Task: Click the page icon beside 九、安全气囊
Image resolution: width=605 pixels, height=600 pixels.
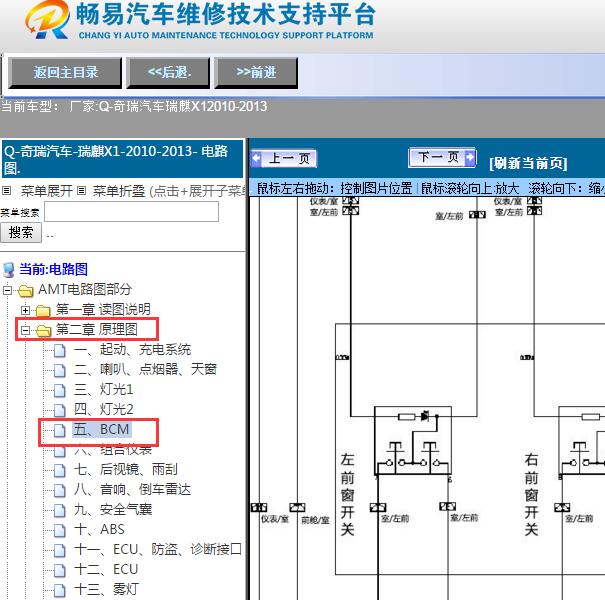Action: pyautogui.click(x=59, y=511)
